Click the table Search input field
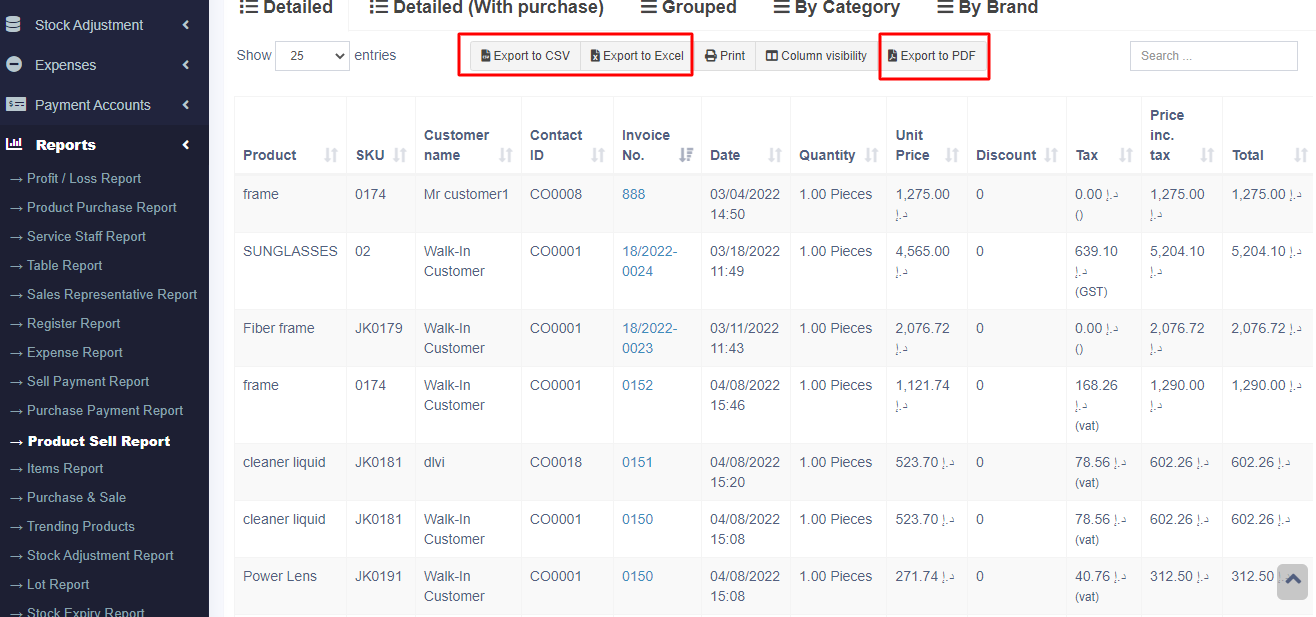The width and height of the screenshot is (1316, 617). click(1213, 56)
